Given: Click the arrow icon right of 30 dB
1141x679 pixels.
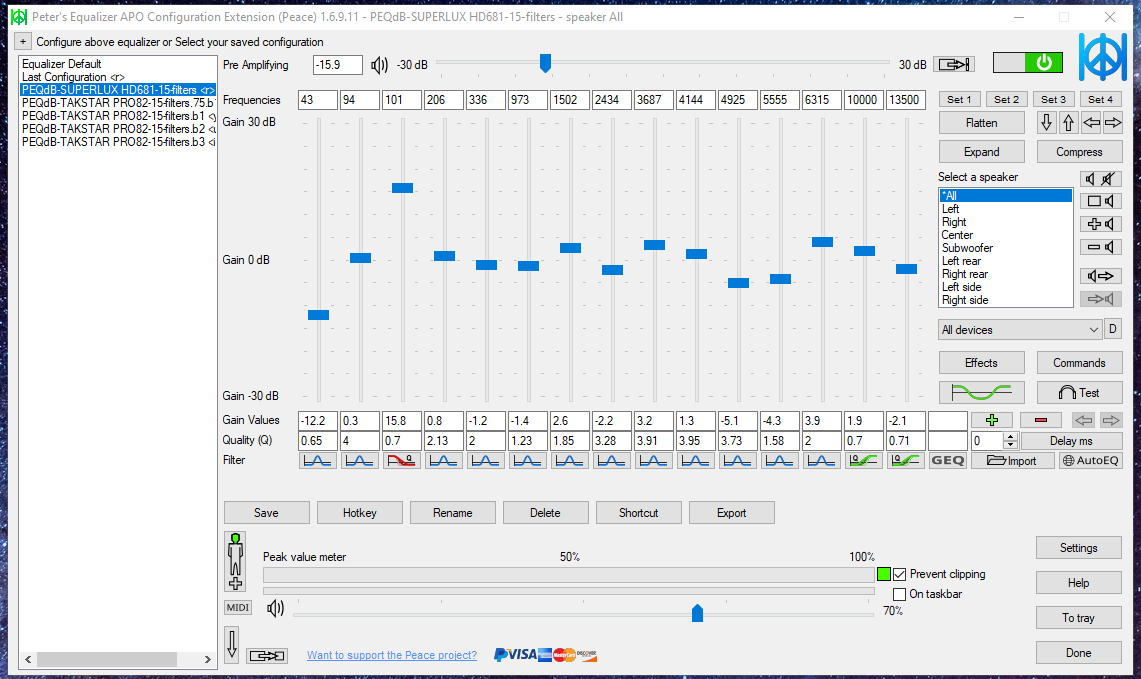Looking at the screenshot, I should pos(954,65).
